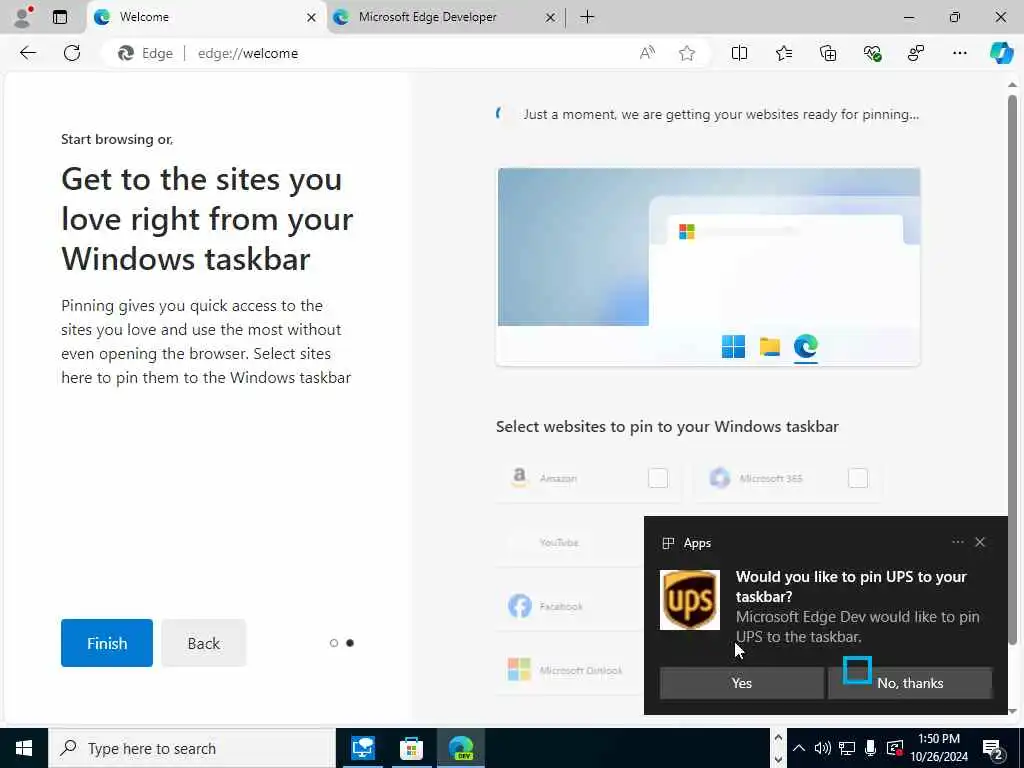
Task: Open the Action Center notifications
Action: pos(993,750)
